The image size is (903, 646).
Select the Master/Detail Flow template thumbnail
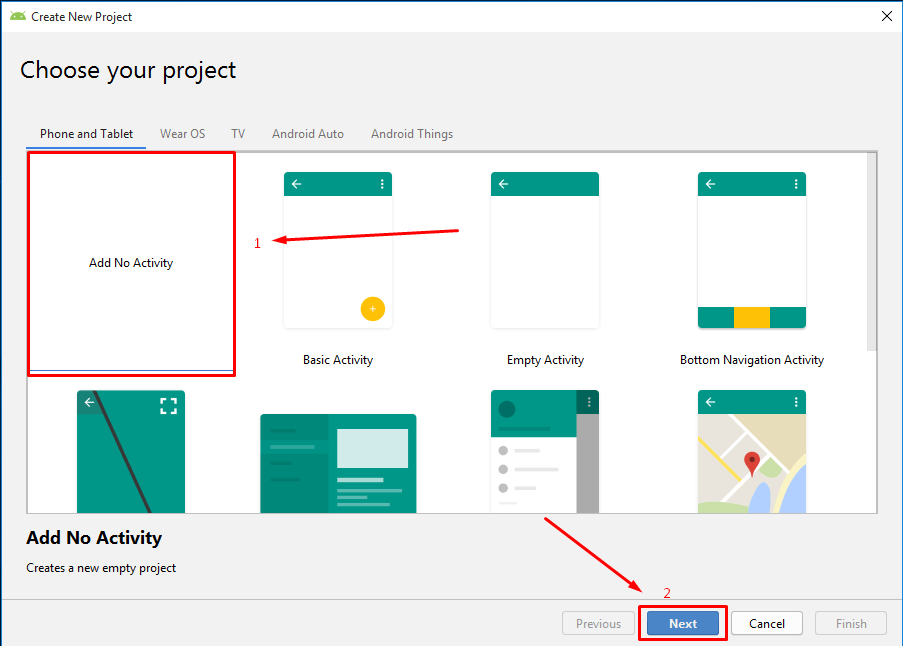pyautogui.click(x=338, y=462)
